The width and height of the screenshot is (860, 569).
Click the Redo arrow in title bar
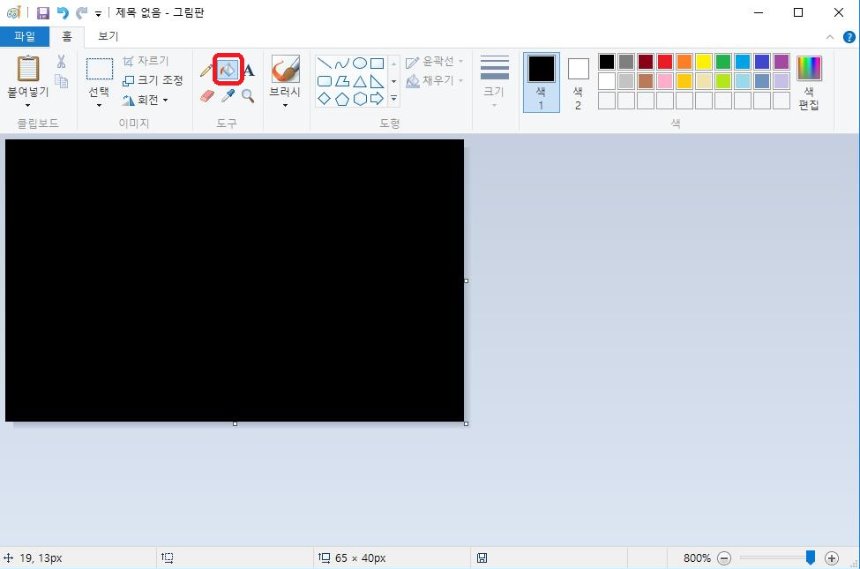click(x=82, y=13)
